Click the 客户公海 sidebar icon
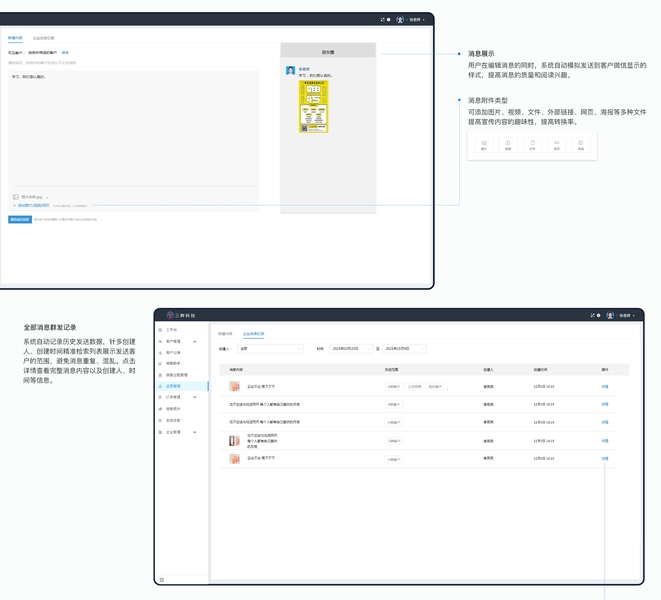The width and height of the screenshot is (661, 600). pyautogui.click(x=160, y=352)
